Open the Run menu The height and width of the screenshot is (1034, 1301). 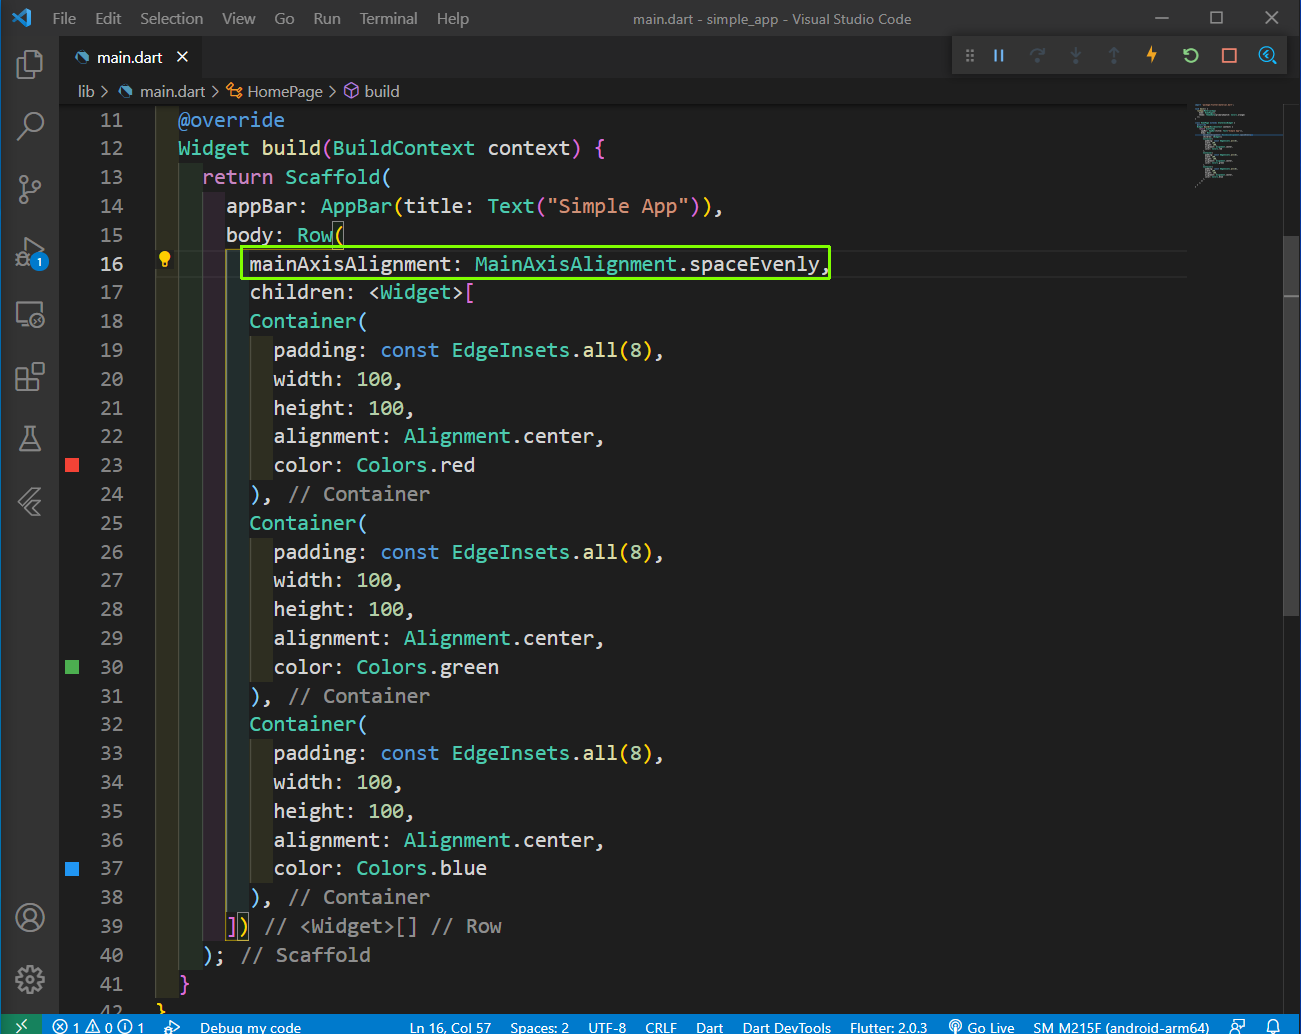click(327, 18)
